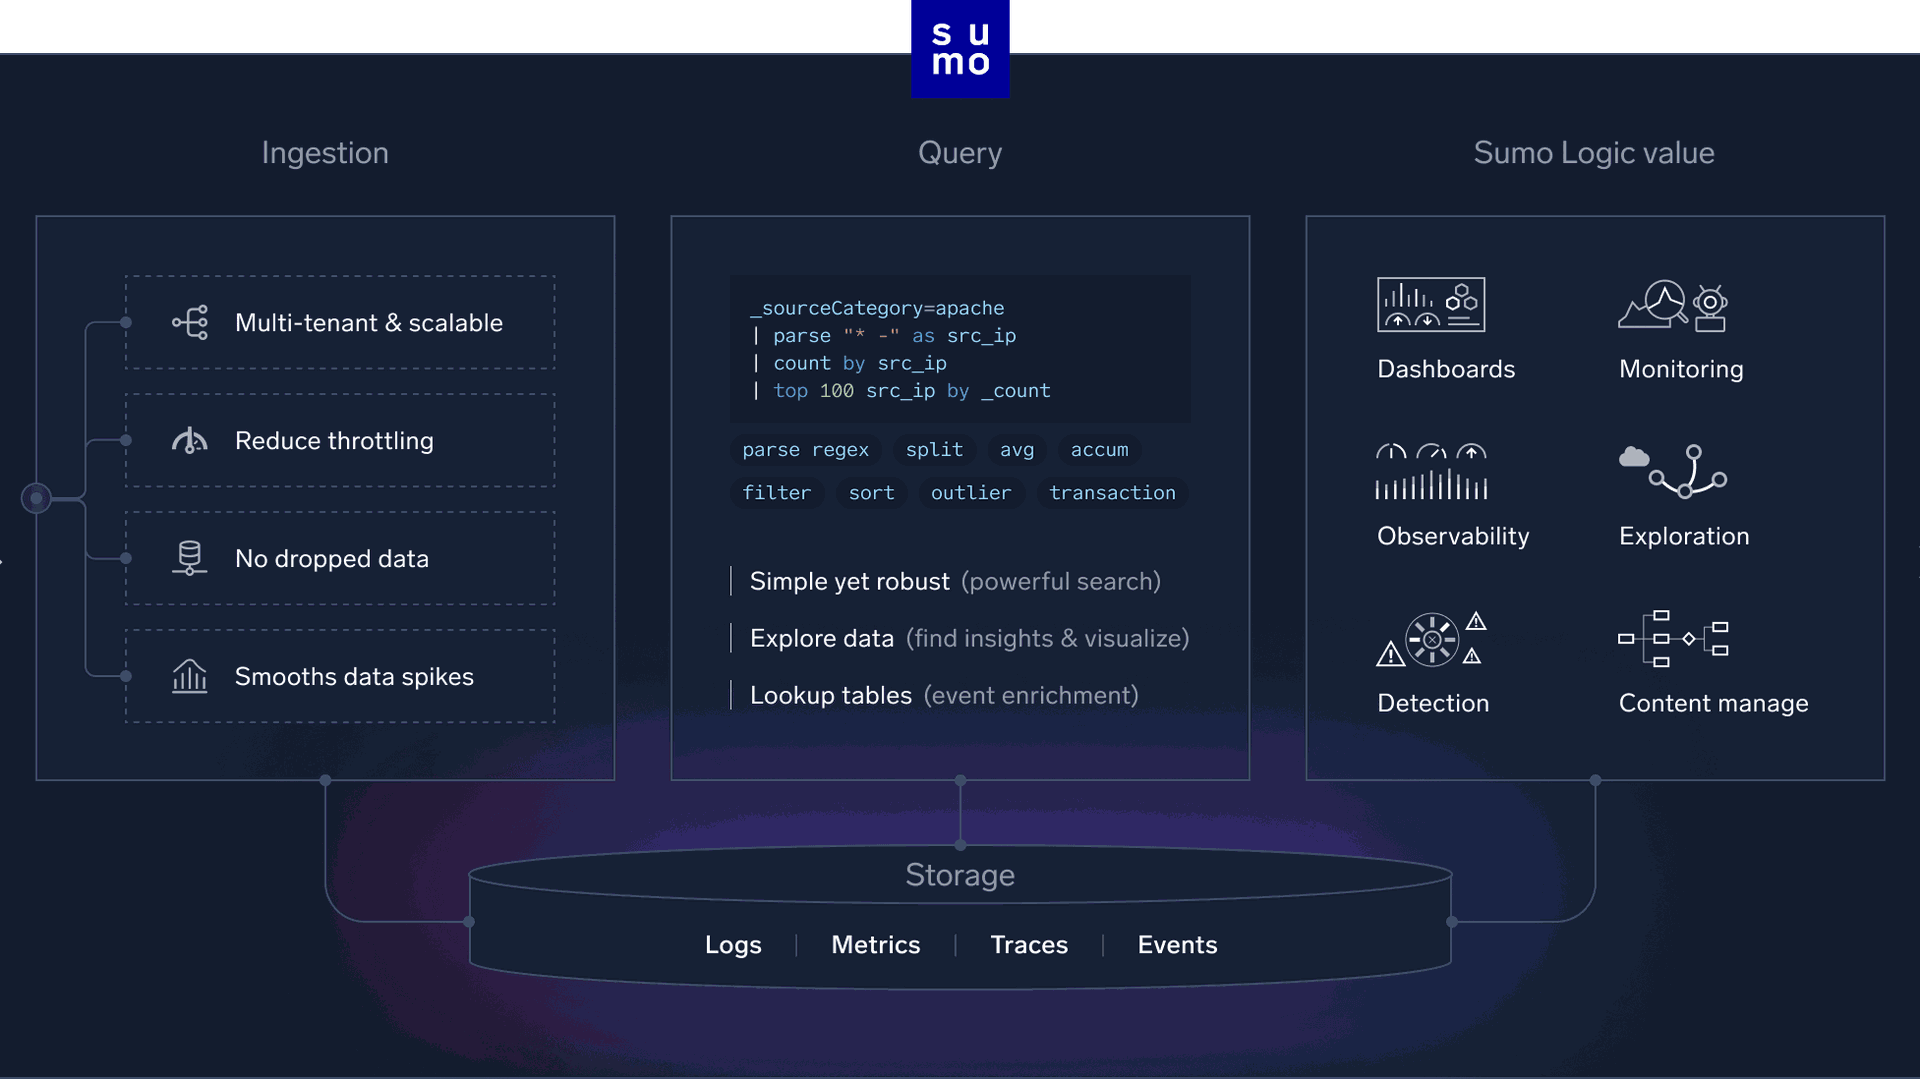Click the ingestion source node circle
Viewport: 1920px width, 1079px height.
(36, 498)
